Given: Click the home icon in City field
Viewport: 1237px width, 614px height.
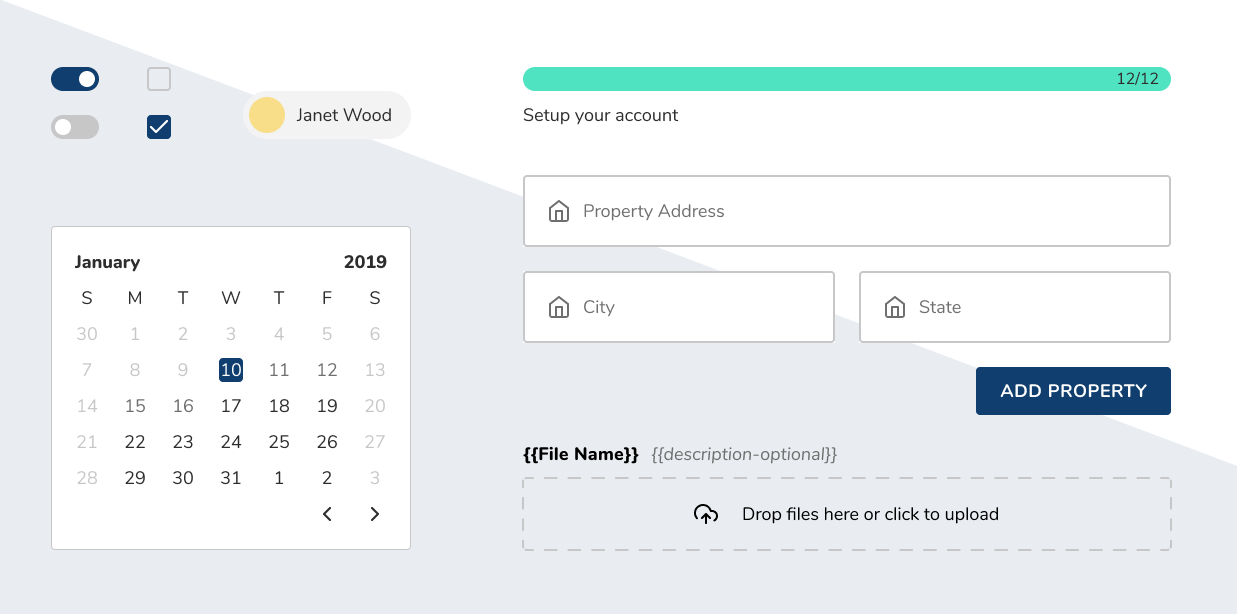Looking at the screenshot, I should (559, 307).
